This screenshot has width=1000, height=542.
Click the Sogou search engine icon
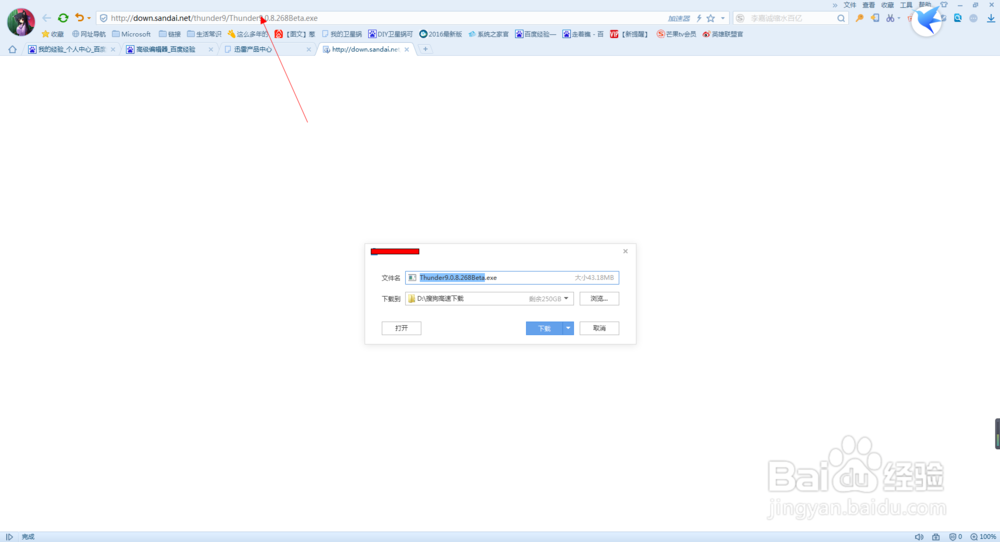click(740, 18)
